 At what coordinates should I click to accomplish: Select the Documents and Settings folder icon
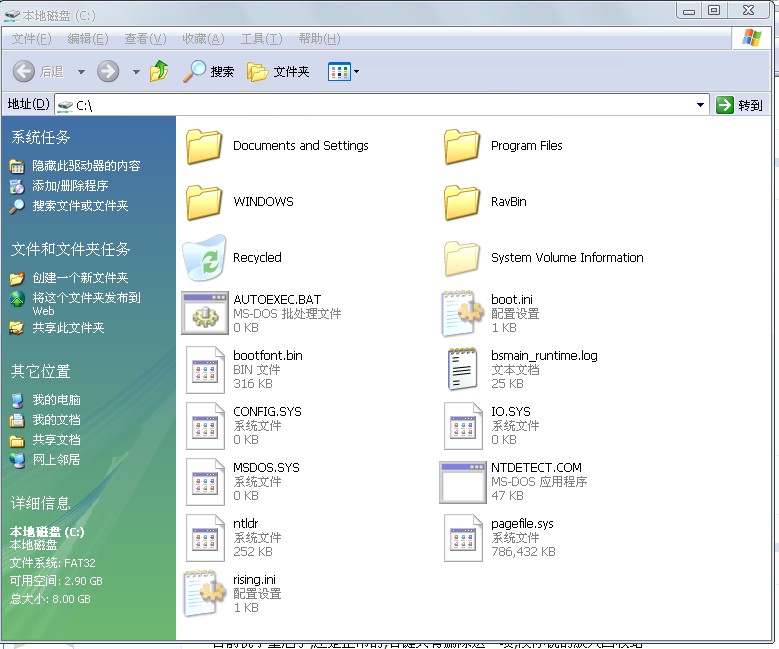tap(204, 146)
